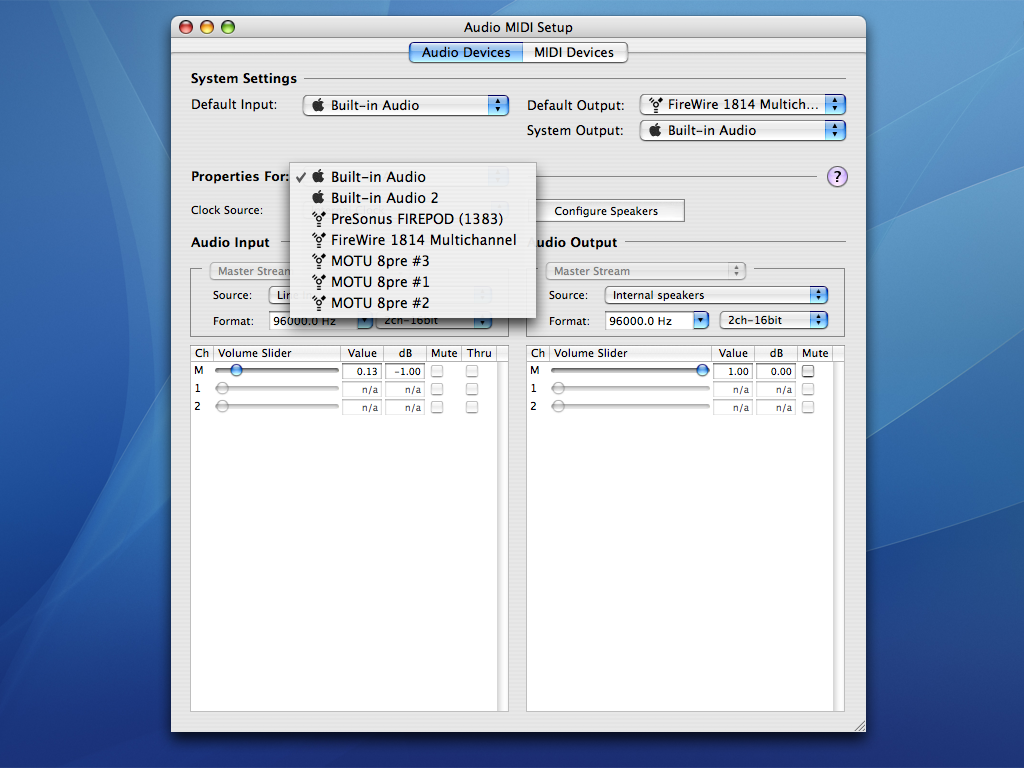Select FireWire 1814 Multichannel menu entry
The width and height of the screenshot is (1024, 768).
413,240
